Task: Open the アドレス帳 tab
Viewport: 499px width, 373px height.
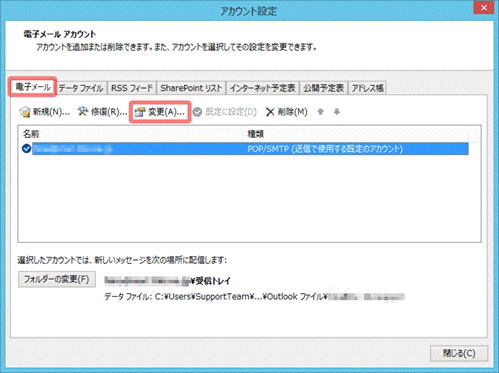Action: pyautogui.click(x=367, y=88)
